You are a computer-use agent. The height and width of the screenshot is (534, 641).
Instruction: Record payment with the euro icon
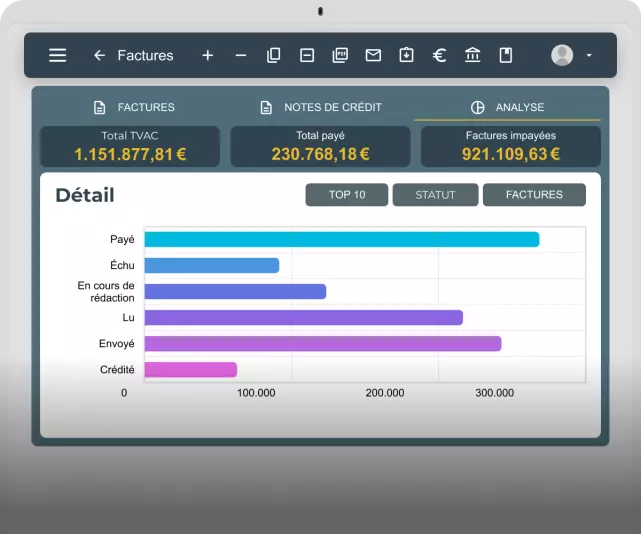(x=439, y=55)
